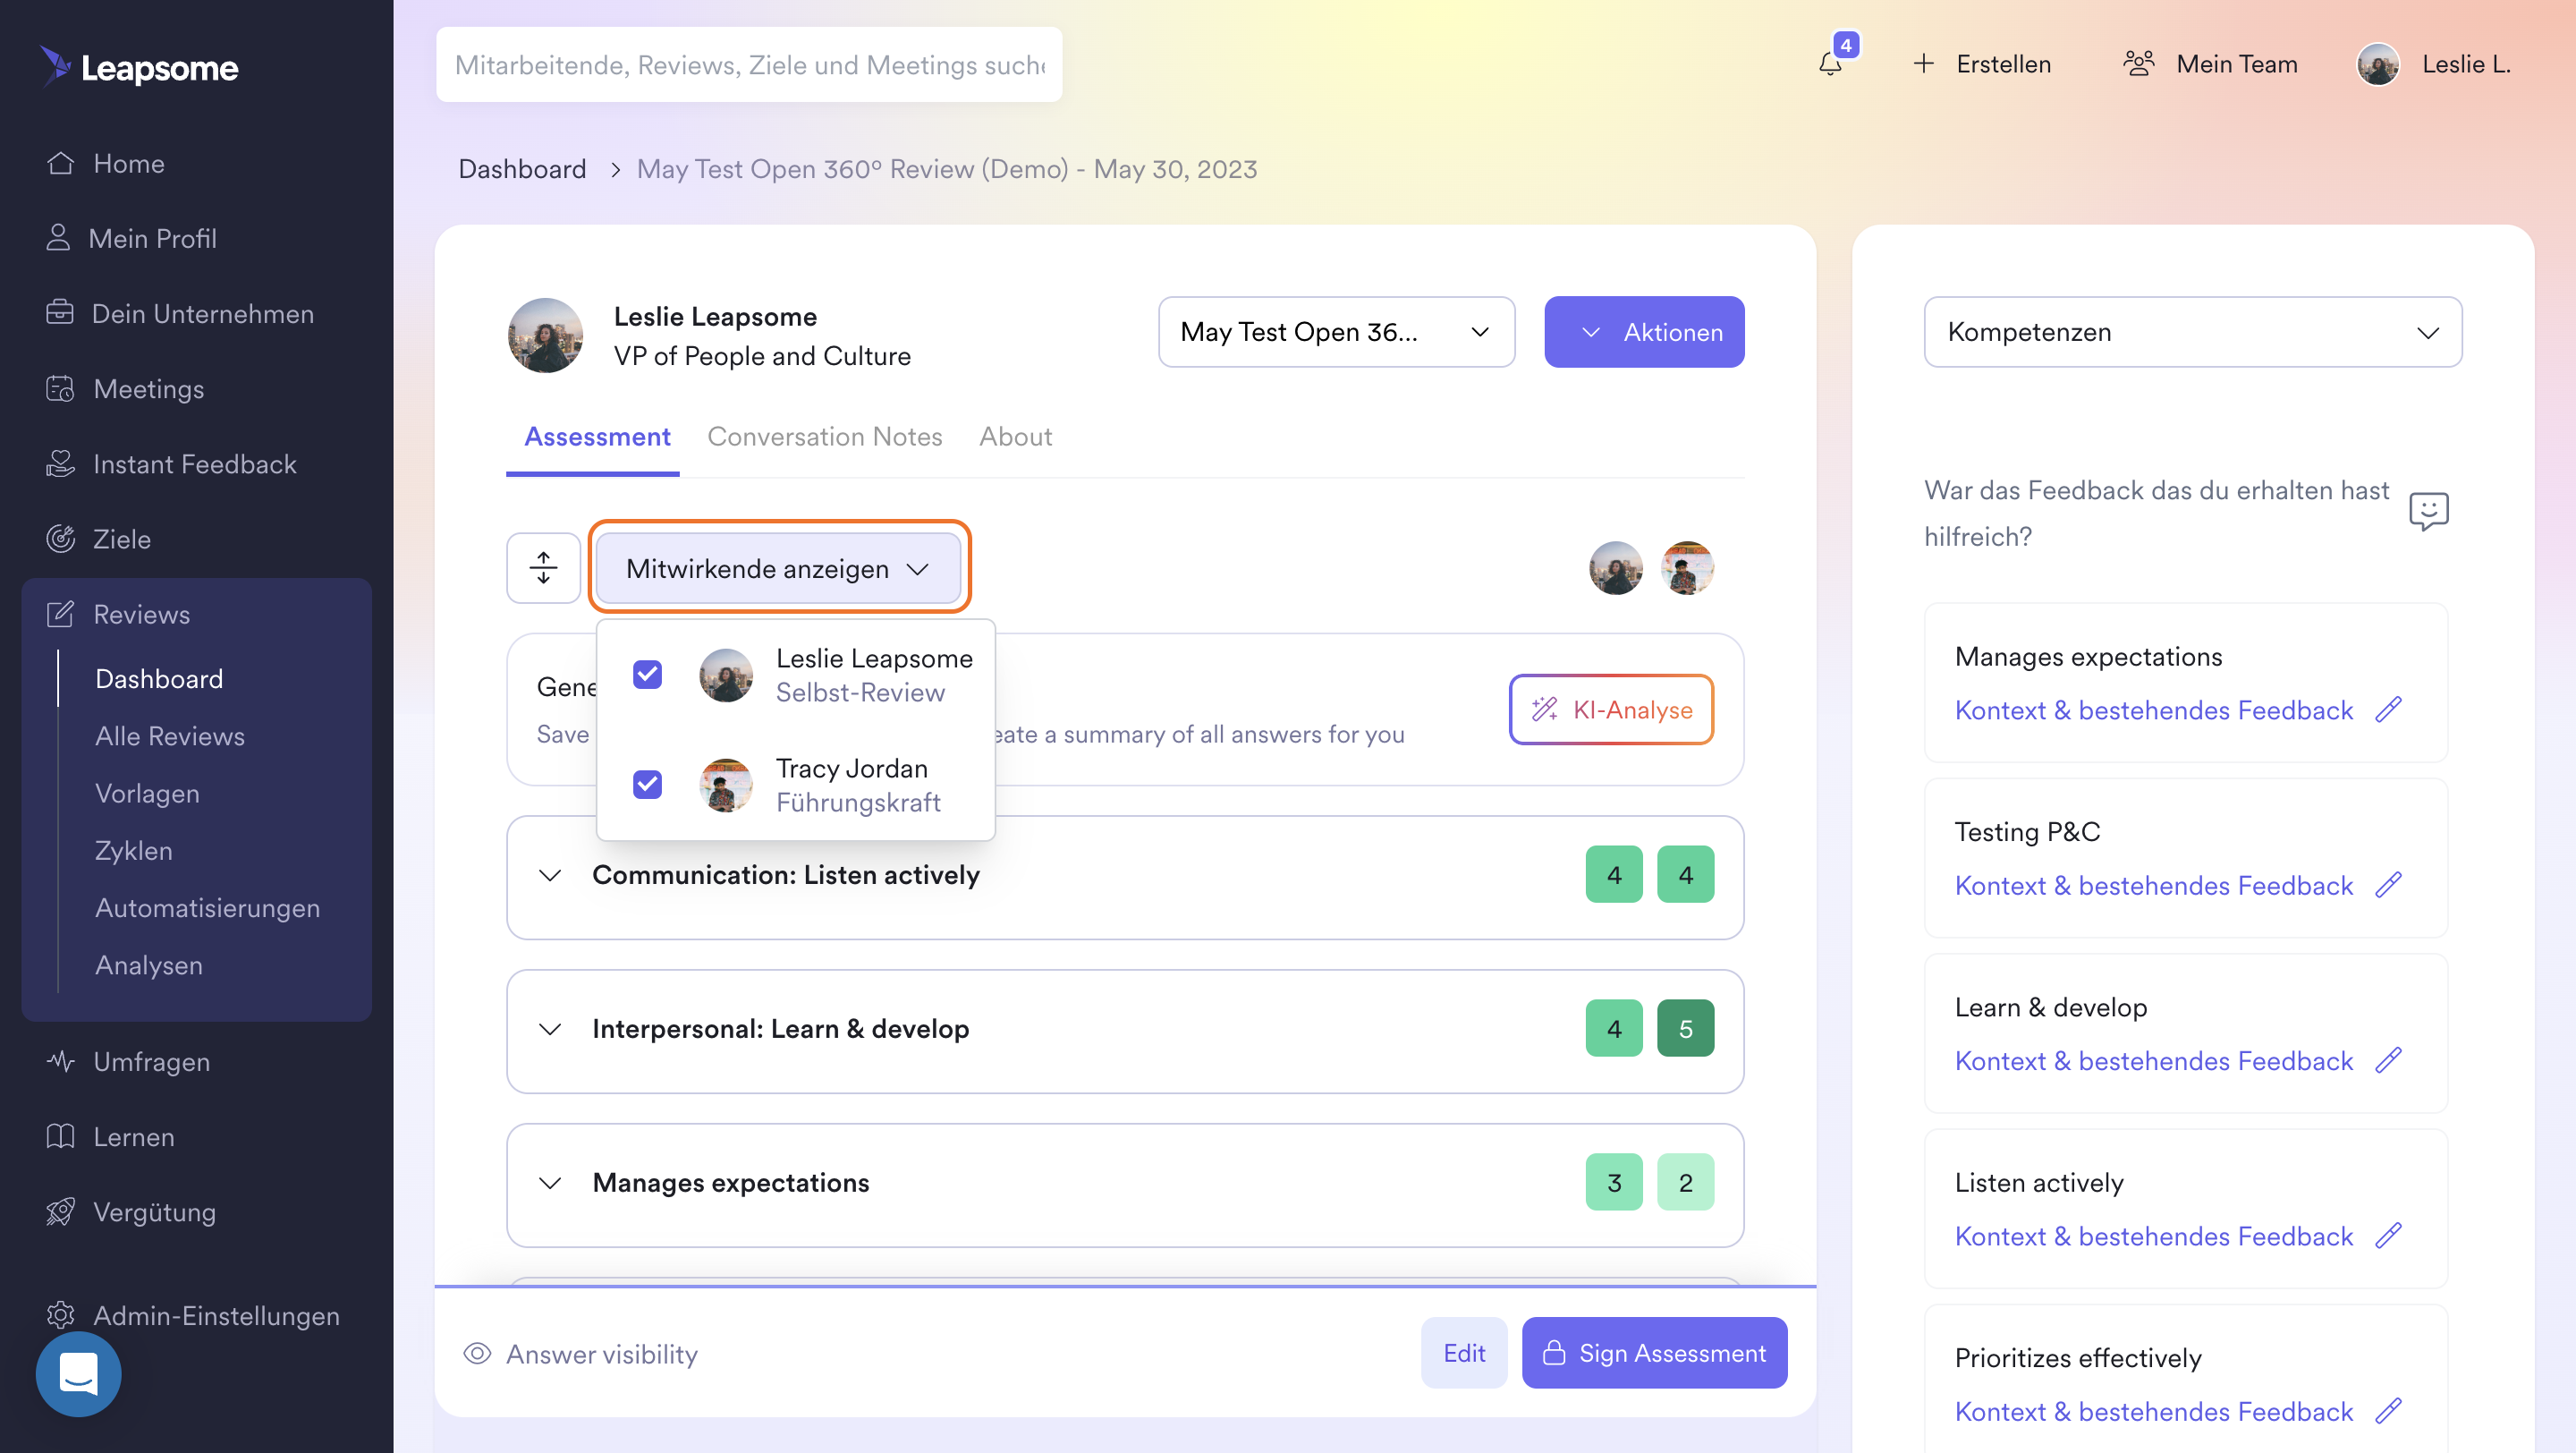Open Kontext & bestehendes Feedback under Learn & develop

[2153, 1060]
